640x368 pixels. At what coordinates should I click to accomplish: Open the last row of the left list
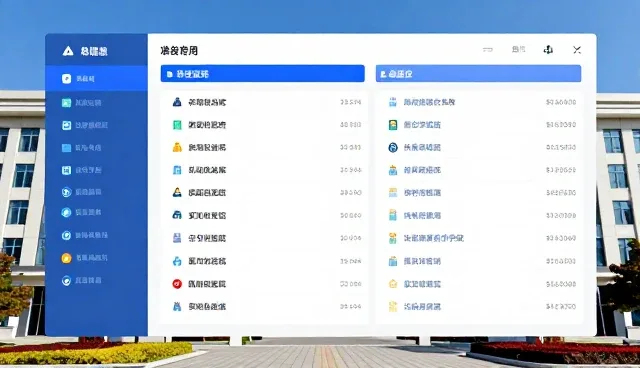pyautogui.click(x=264, y=306)
